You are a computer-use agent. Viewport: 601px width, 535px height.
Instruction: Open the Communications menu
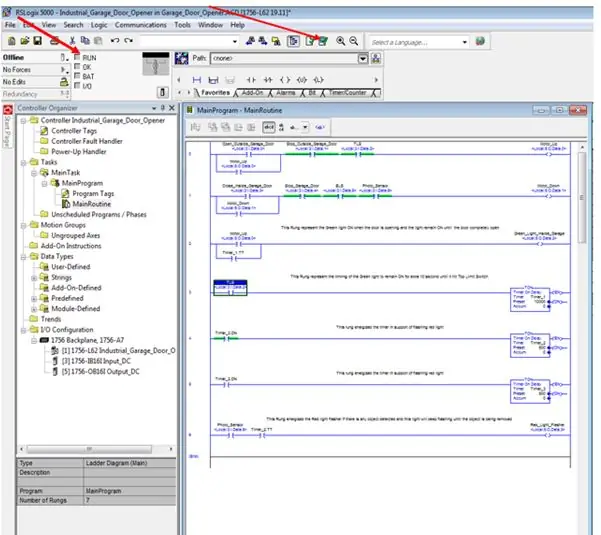(x=141, y=25)
